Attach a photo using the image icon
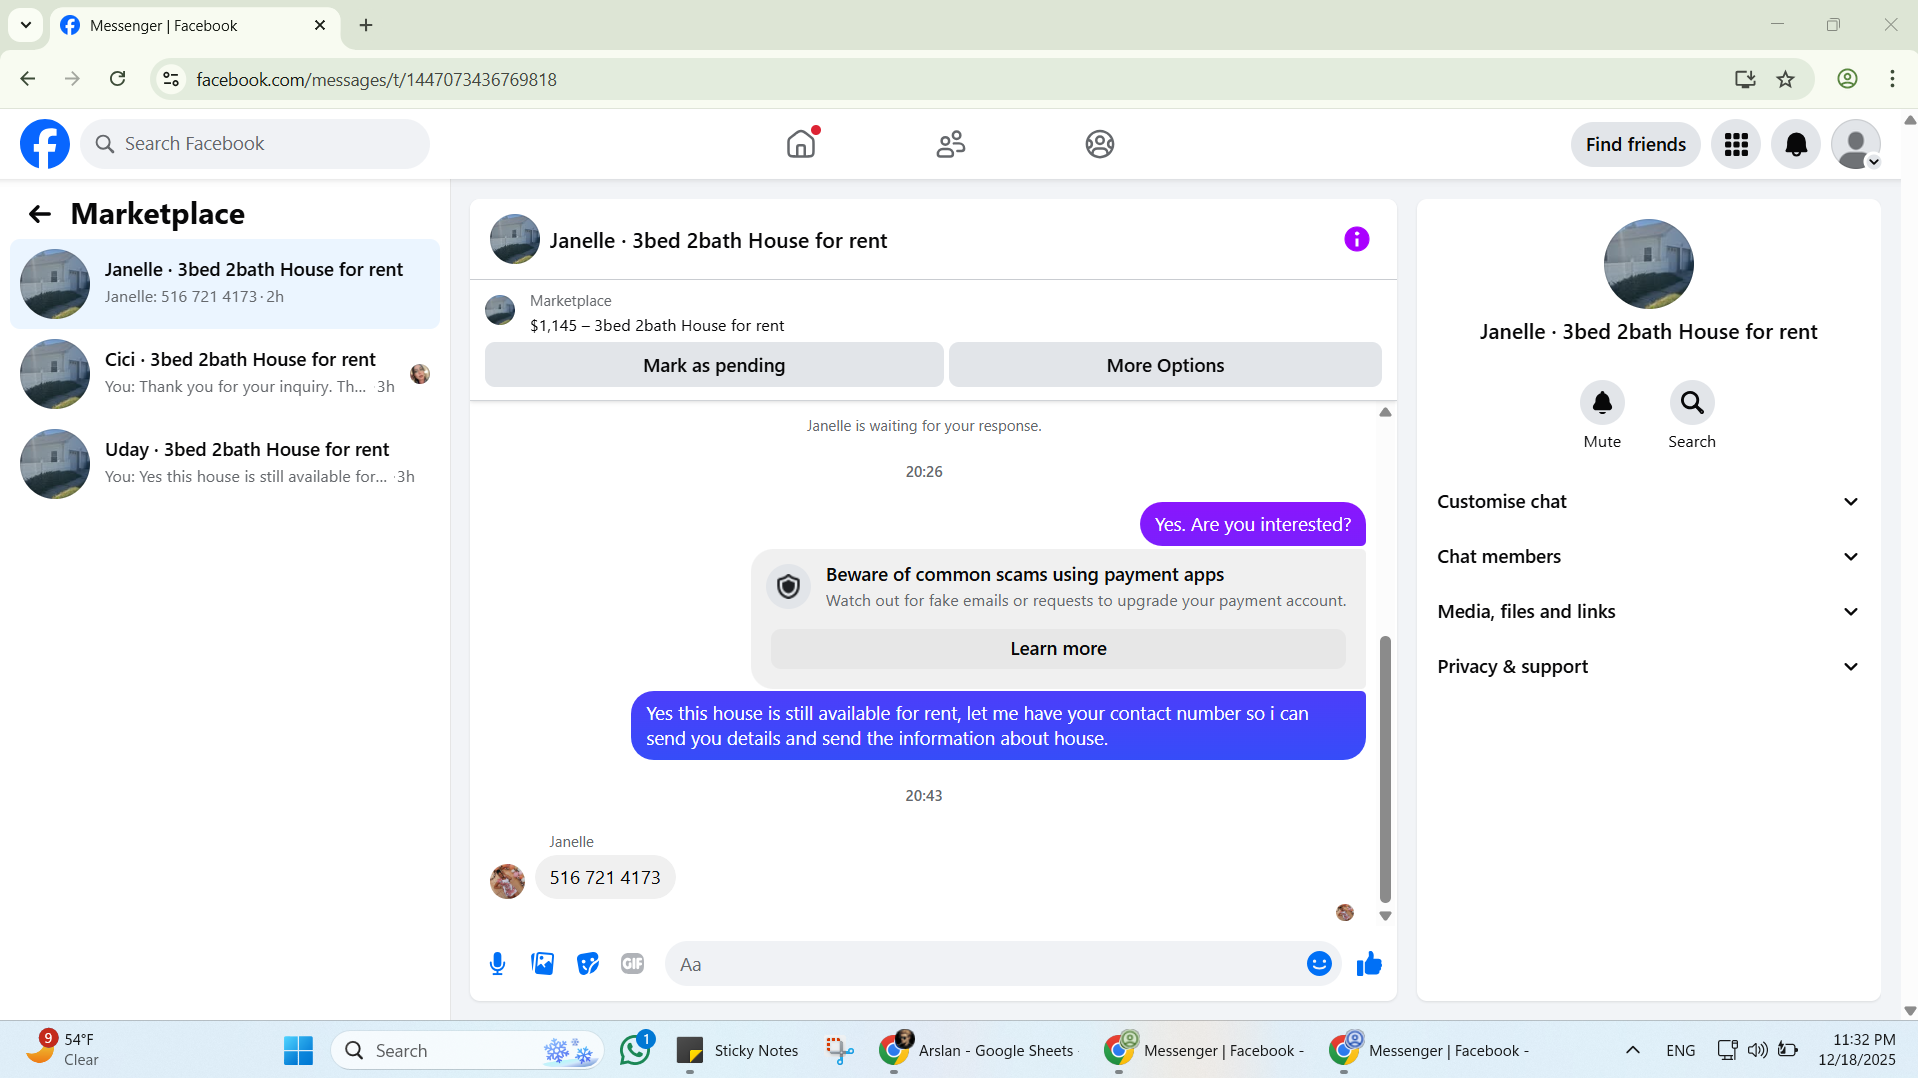Screen dimensions: 1918x1078 [542, 964]
